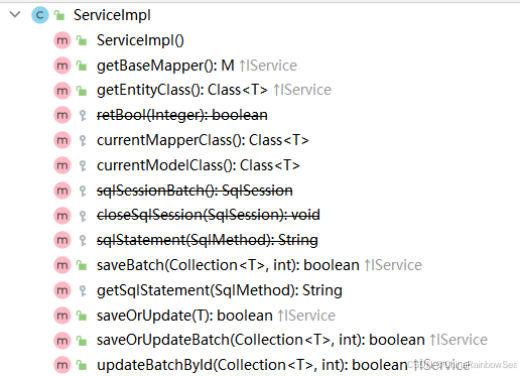
Task: Click the protected key icon beside currentMapperClass()
Action: pyautogui.click(x=82, y=140)
